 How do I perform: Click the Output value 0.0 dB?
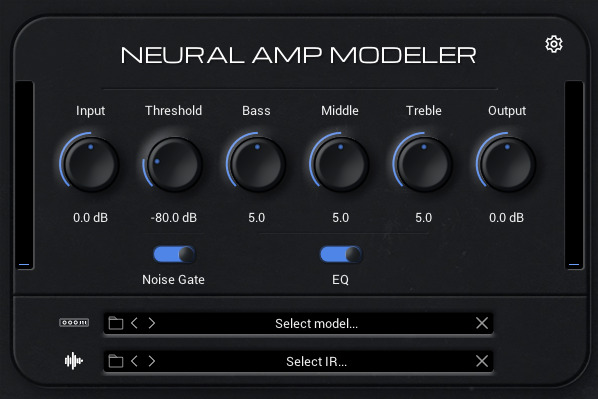click(x=506, y=218)
